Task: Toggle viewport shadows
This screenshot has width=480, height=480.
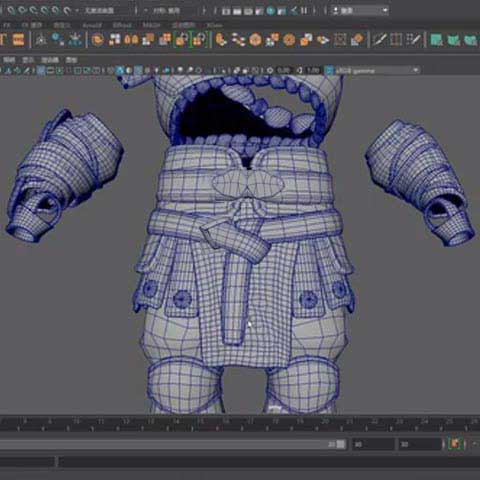Action: point(166,70)
